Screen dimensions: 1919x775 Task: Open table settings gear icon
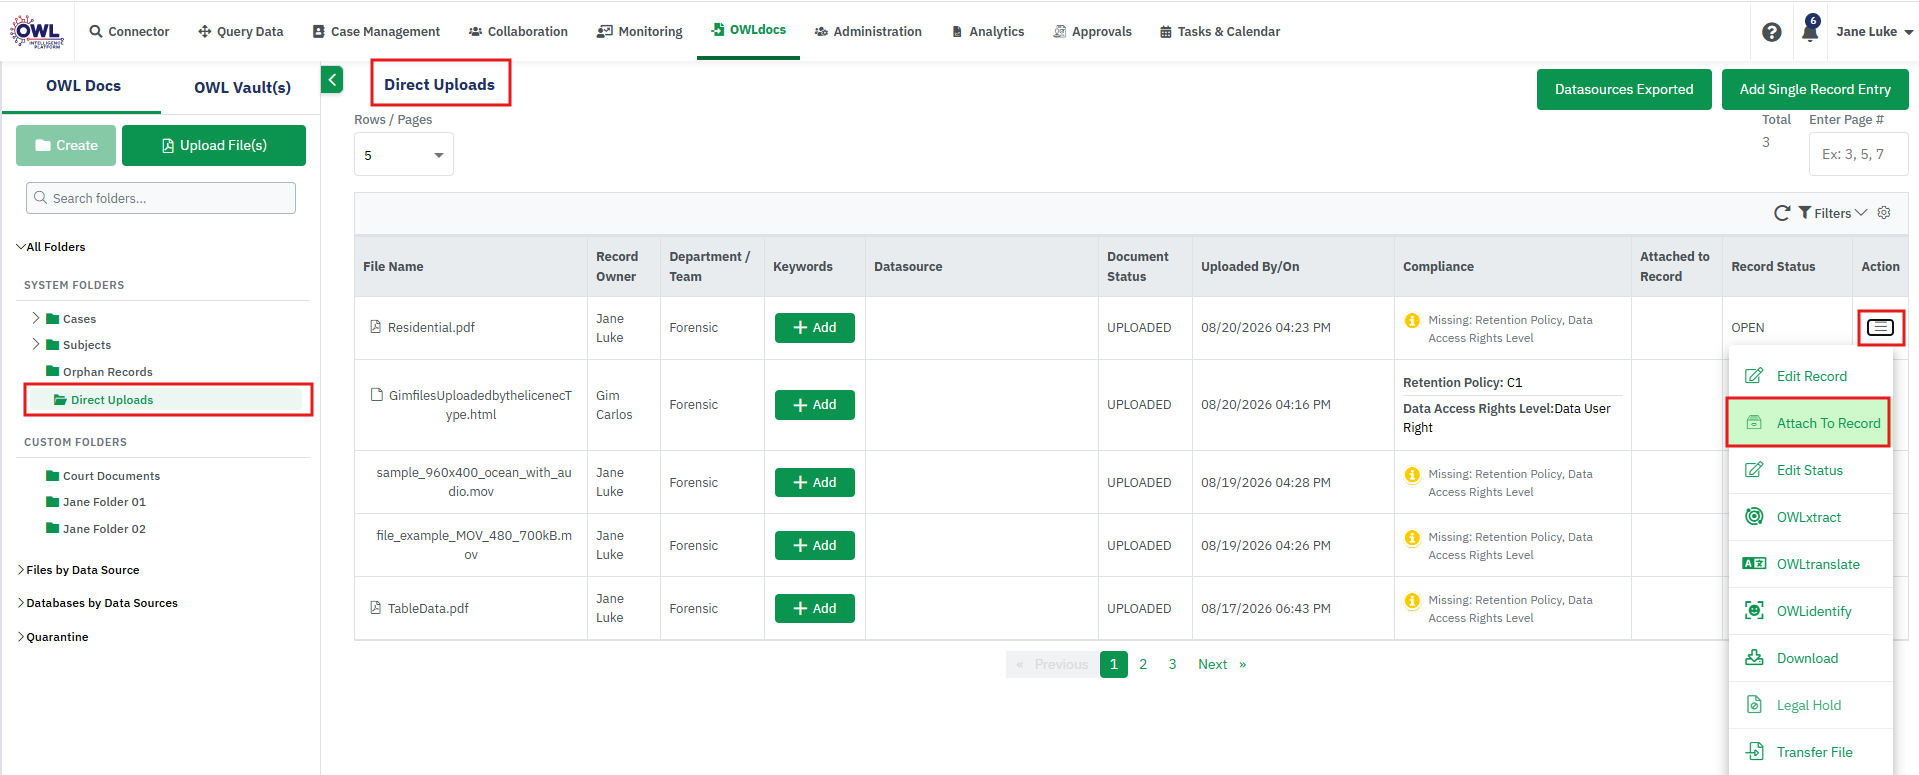[x=1884, y=213]
